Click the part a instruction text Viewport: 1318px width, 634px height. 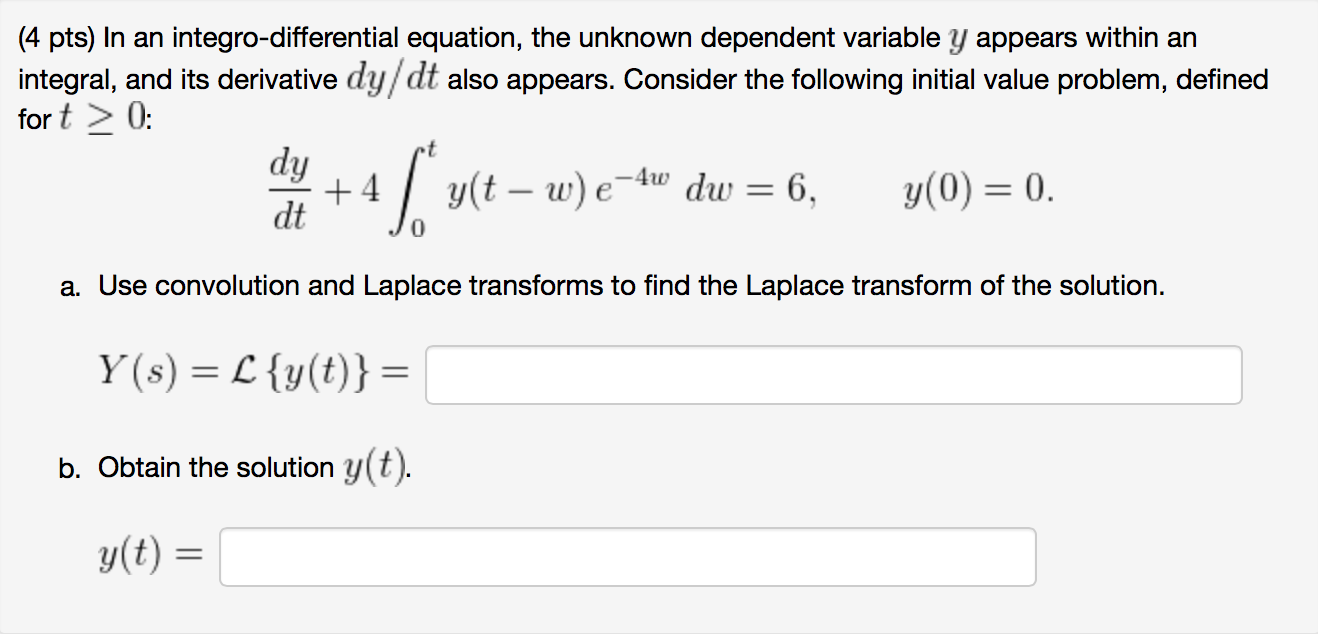tap(620, 286)
